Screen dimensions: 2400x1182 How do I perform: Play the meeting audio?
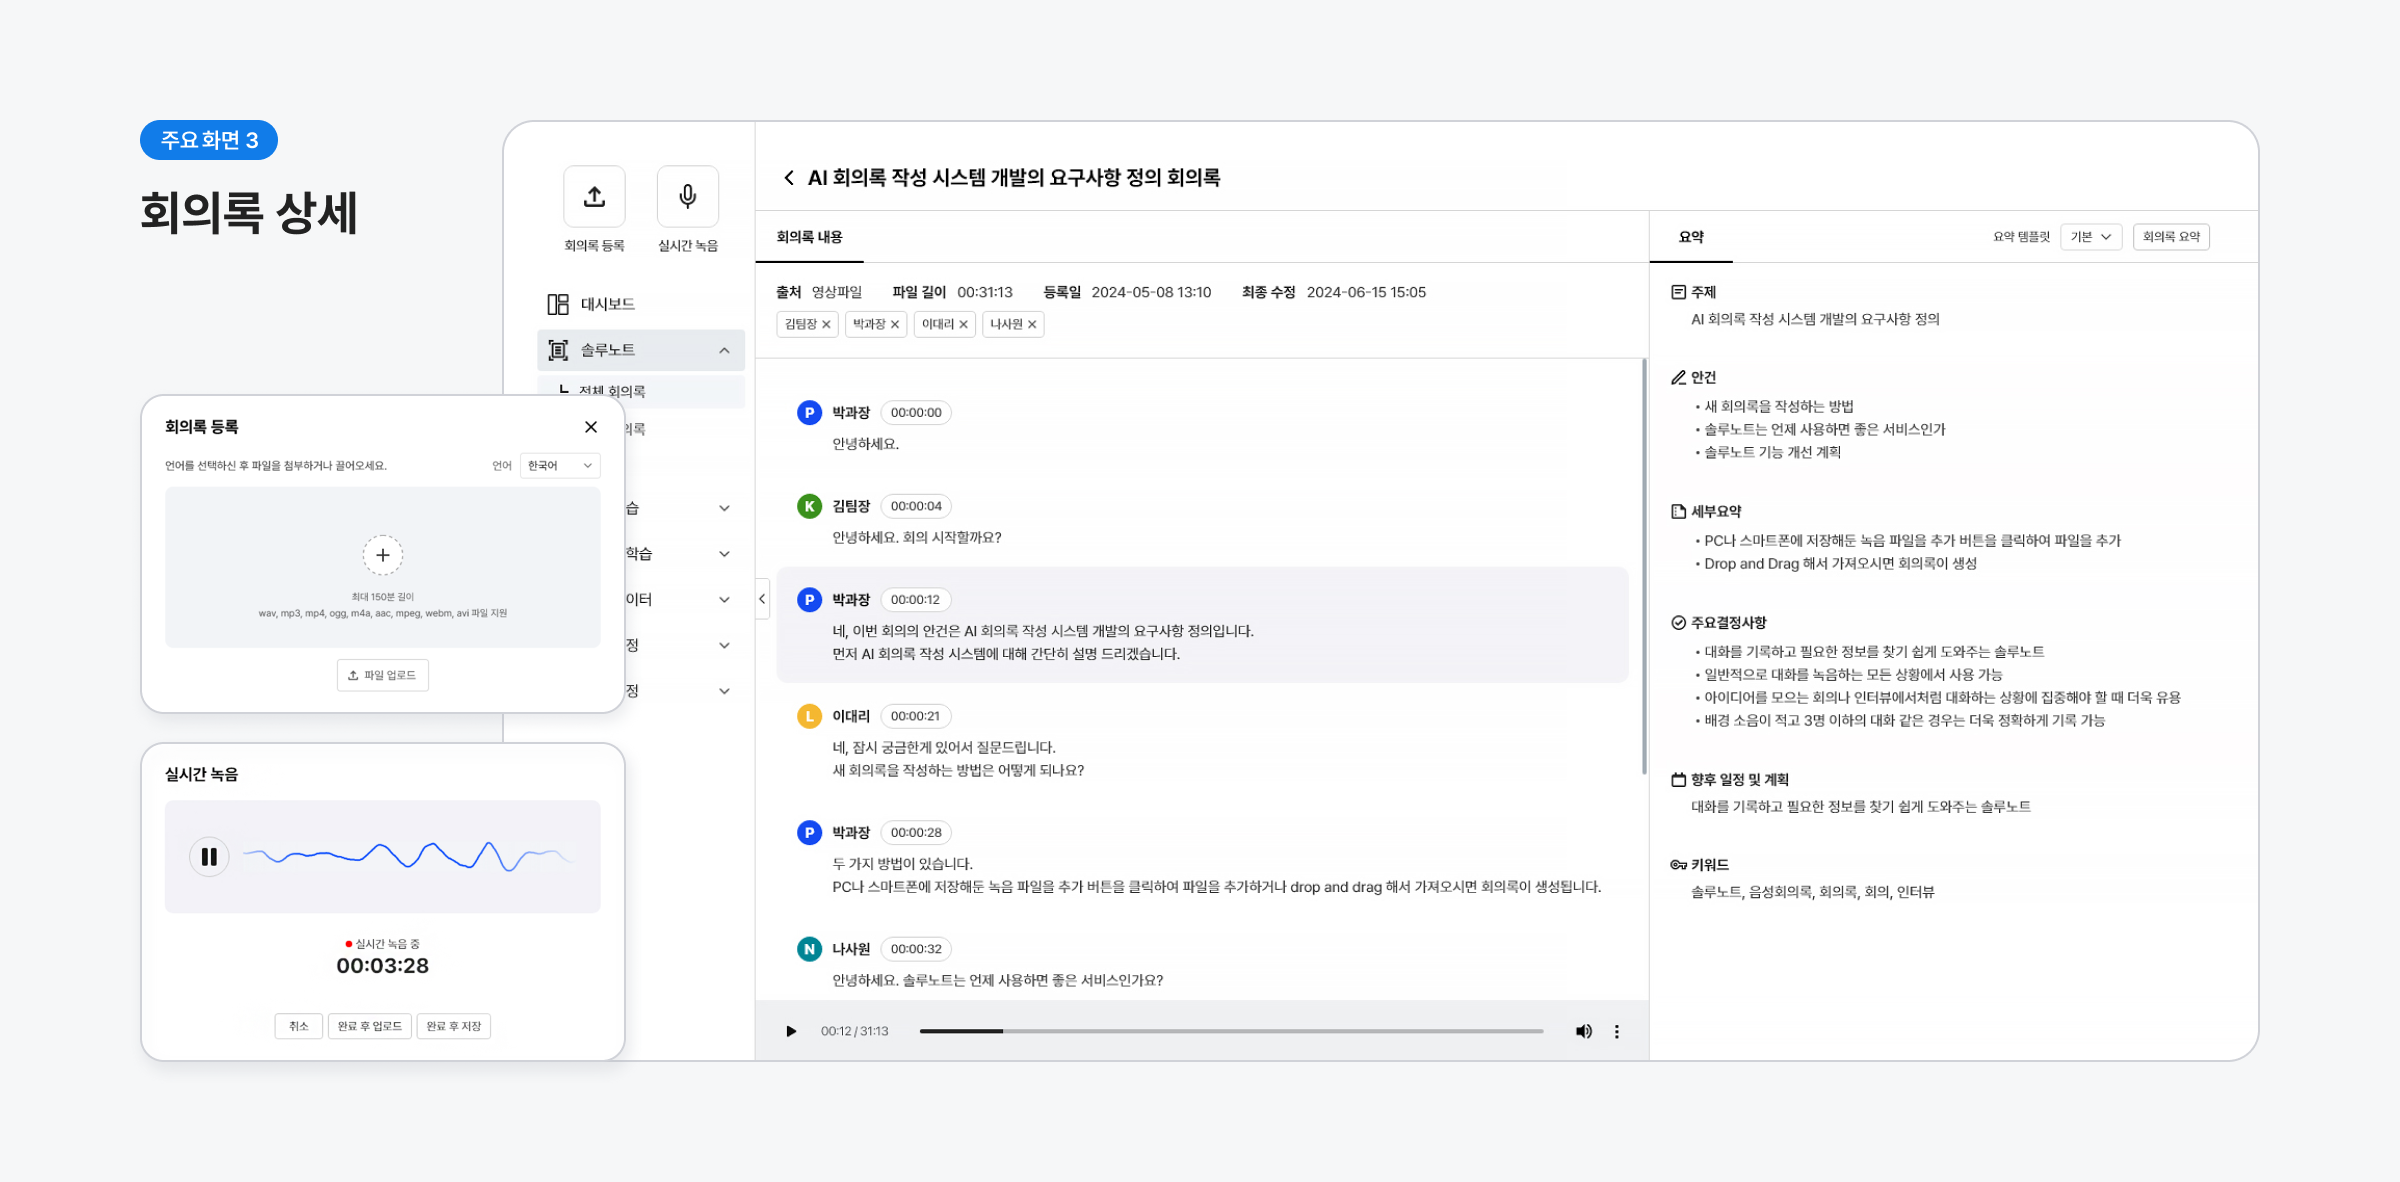tap(791, 1031)
